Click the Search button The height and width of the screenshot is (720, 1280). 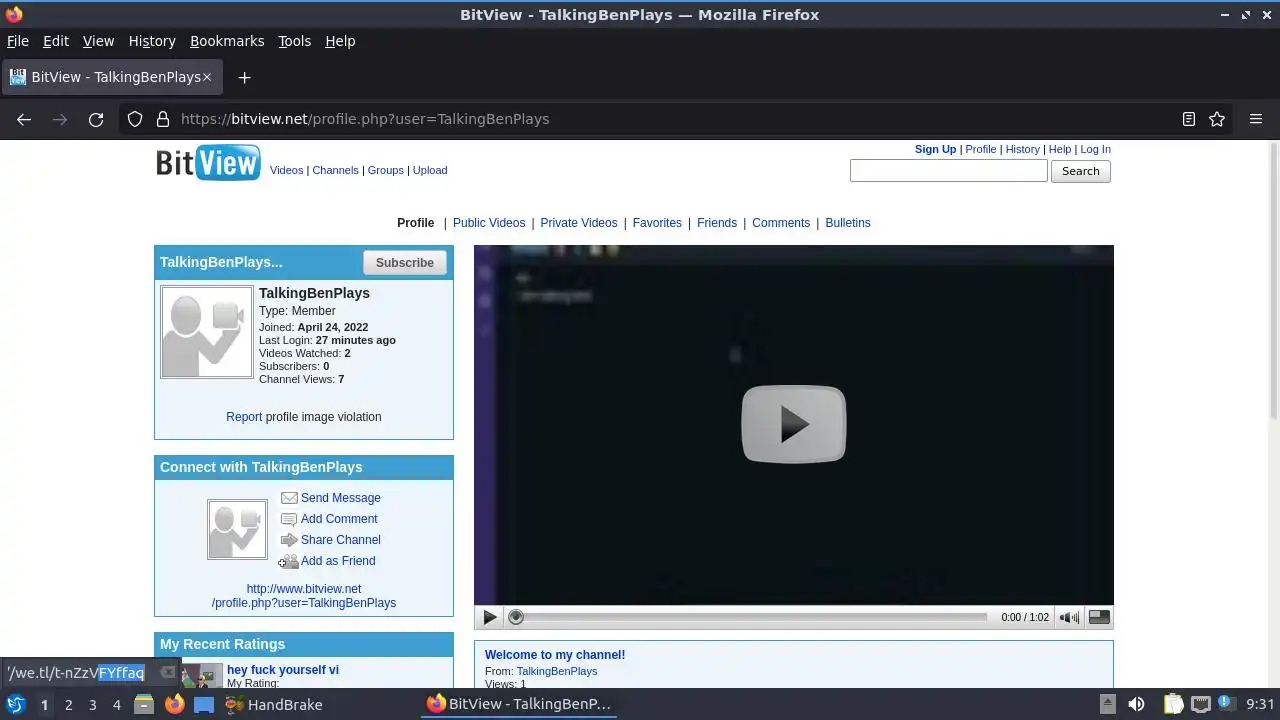click(1080, 171)
